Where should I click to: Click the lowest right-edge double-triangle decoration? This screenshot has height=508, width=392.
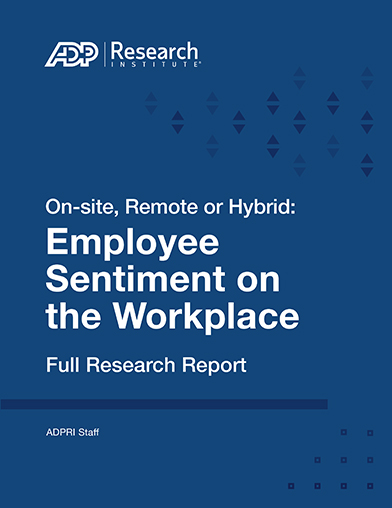coord(367,165)
